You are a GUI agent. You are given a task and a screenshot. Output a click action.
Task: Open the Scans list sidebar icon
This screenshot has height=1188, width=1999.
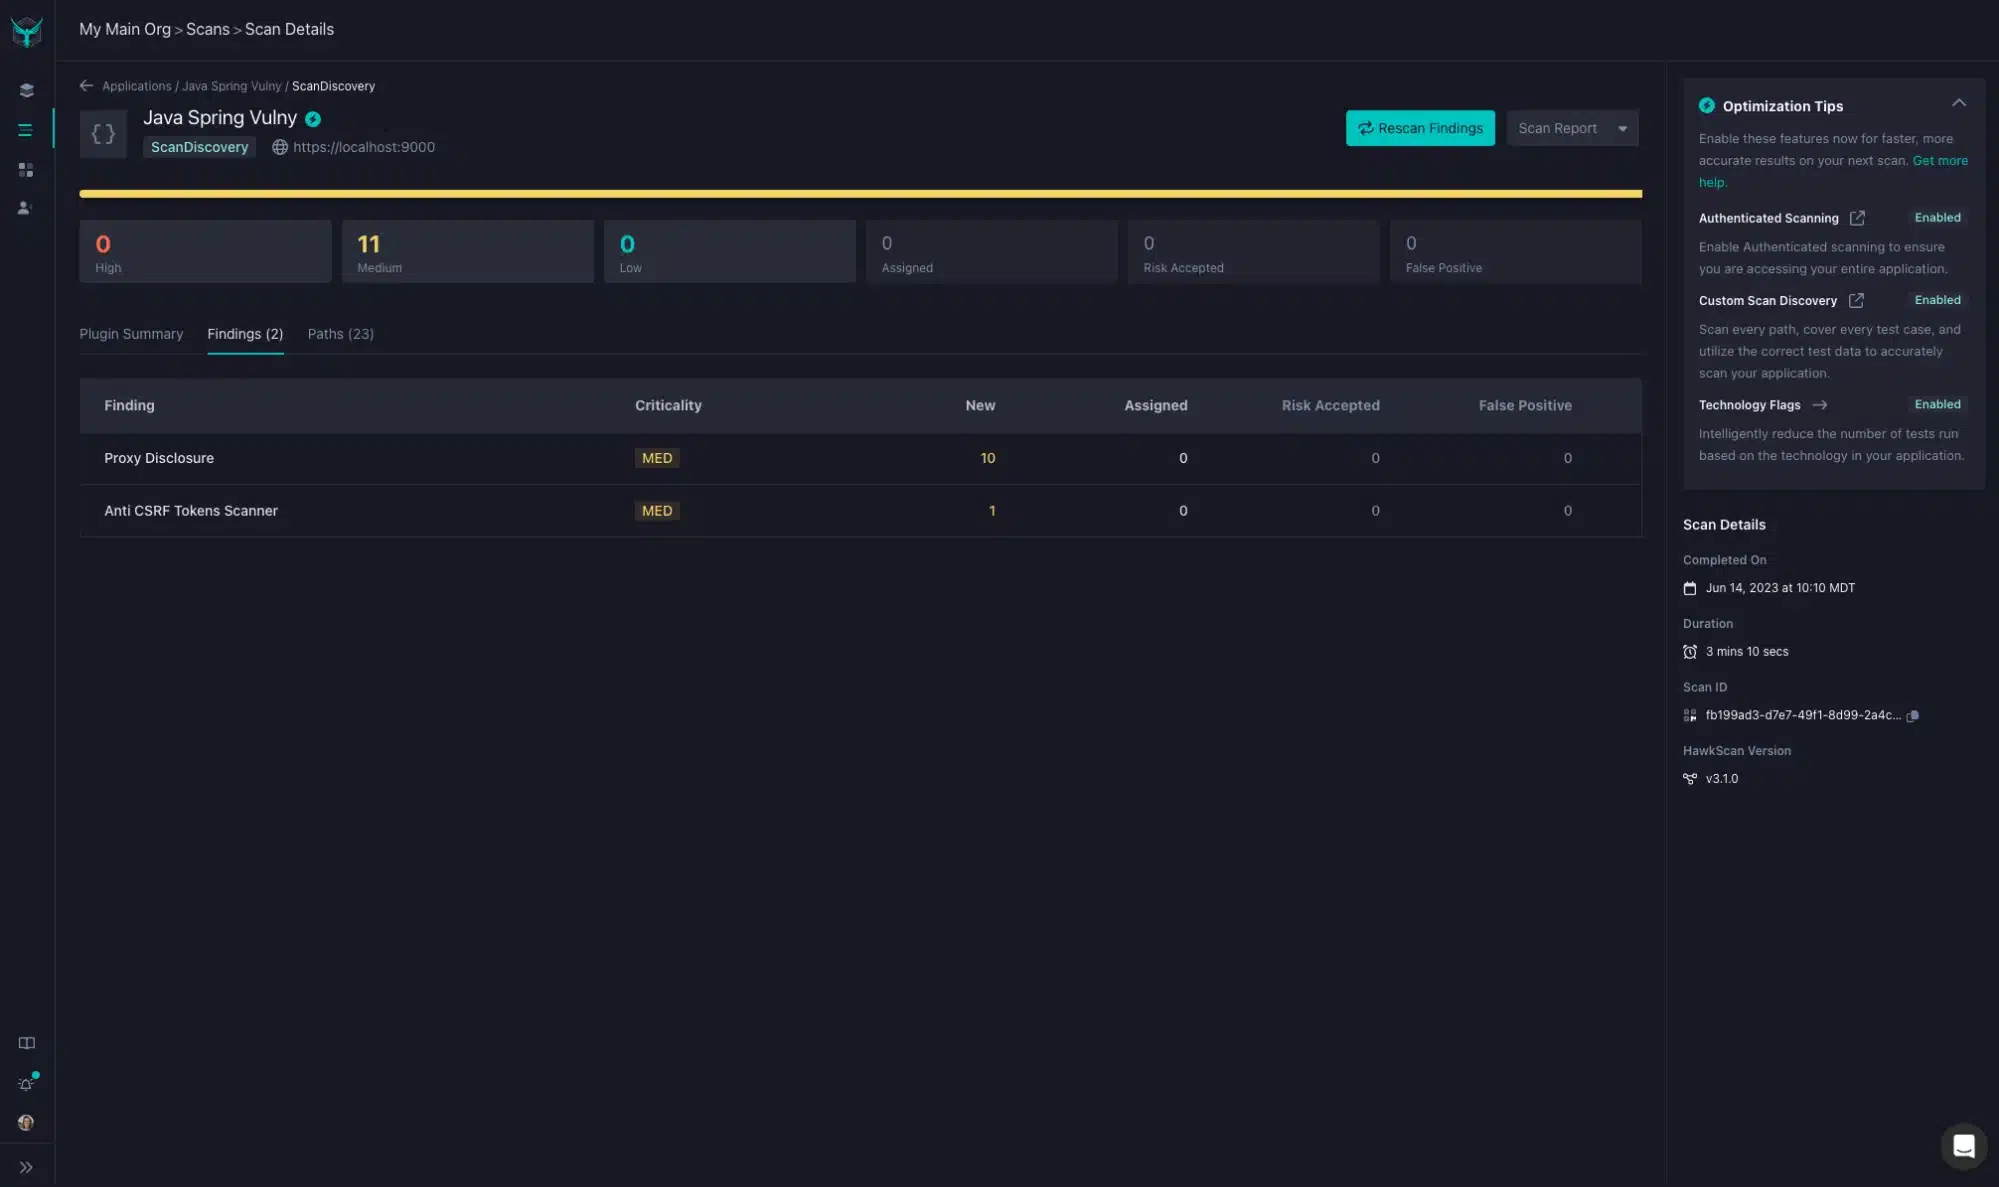point(26,130)
